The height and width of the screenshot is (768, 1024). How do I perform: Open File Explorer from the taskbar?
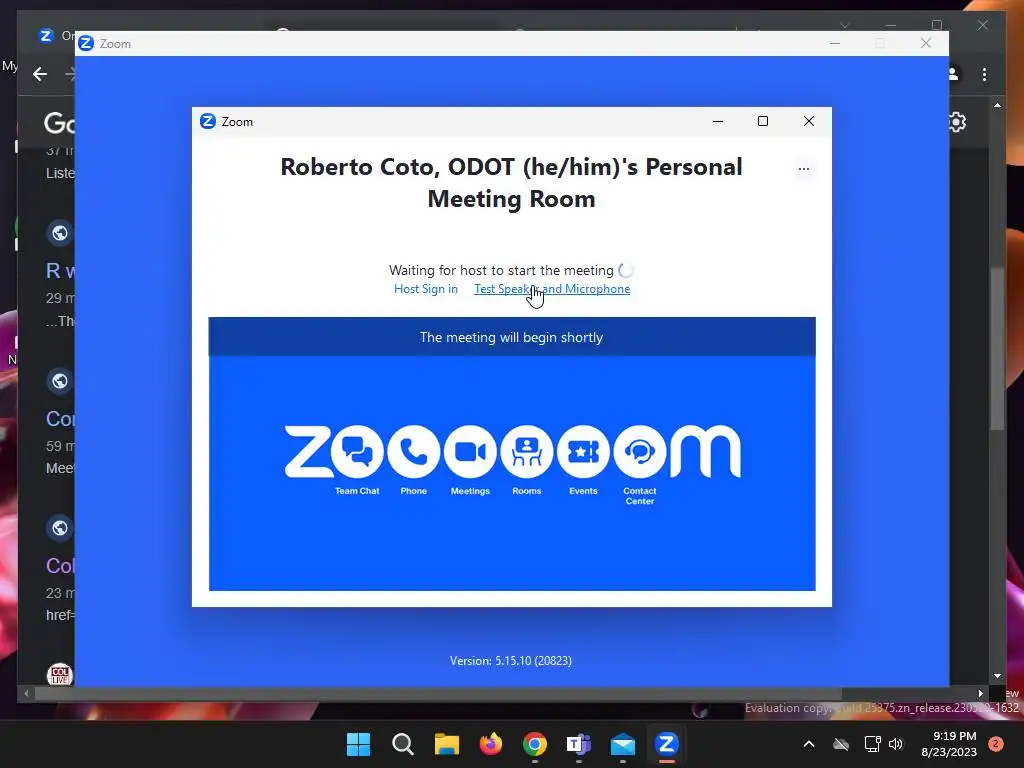click(447, 744)
